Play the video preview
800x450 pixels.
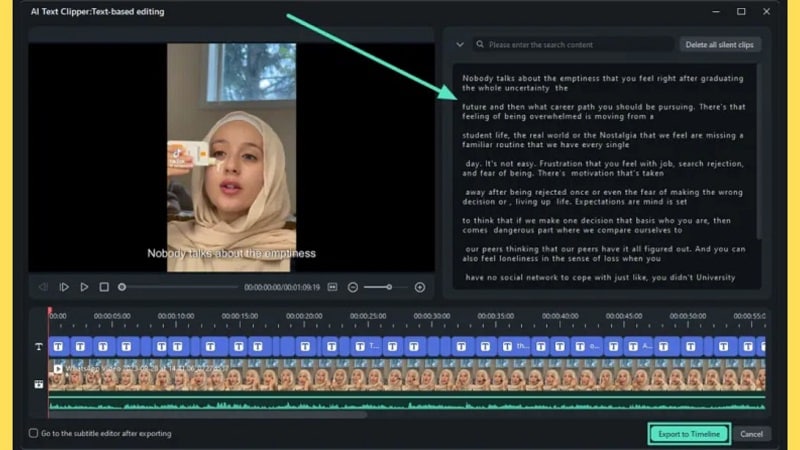click(x=84, y=287)
